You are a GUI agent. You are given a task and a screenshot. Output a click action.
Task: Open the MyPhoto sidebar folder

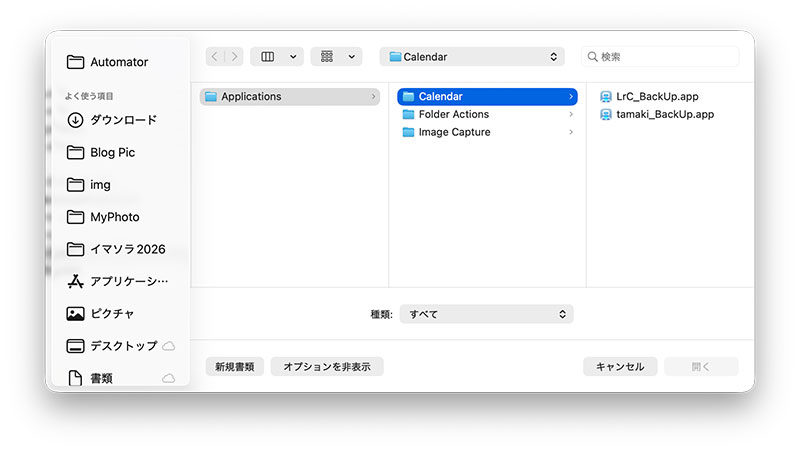(x=114, y=217)
